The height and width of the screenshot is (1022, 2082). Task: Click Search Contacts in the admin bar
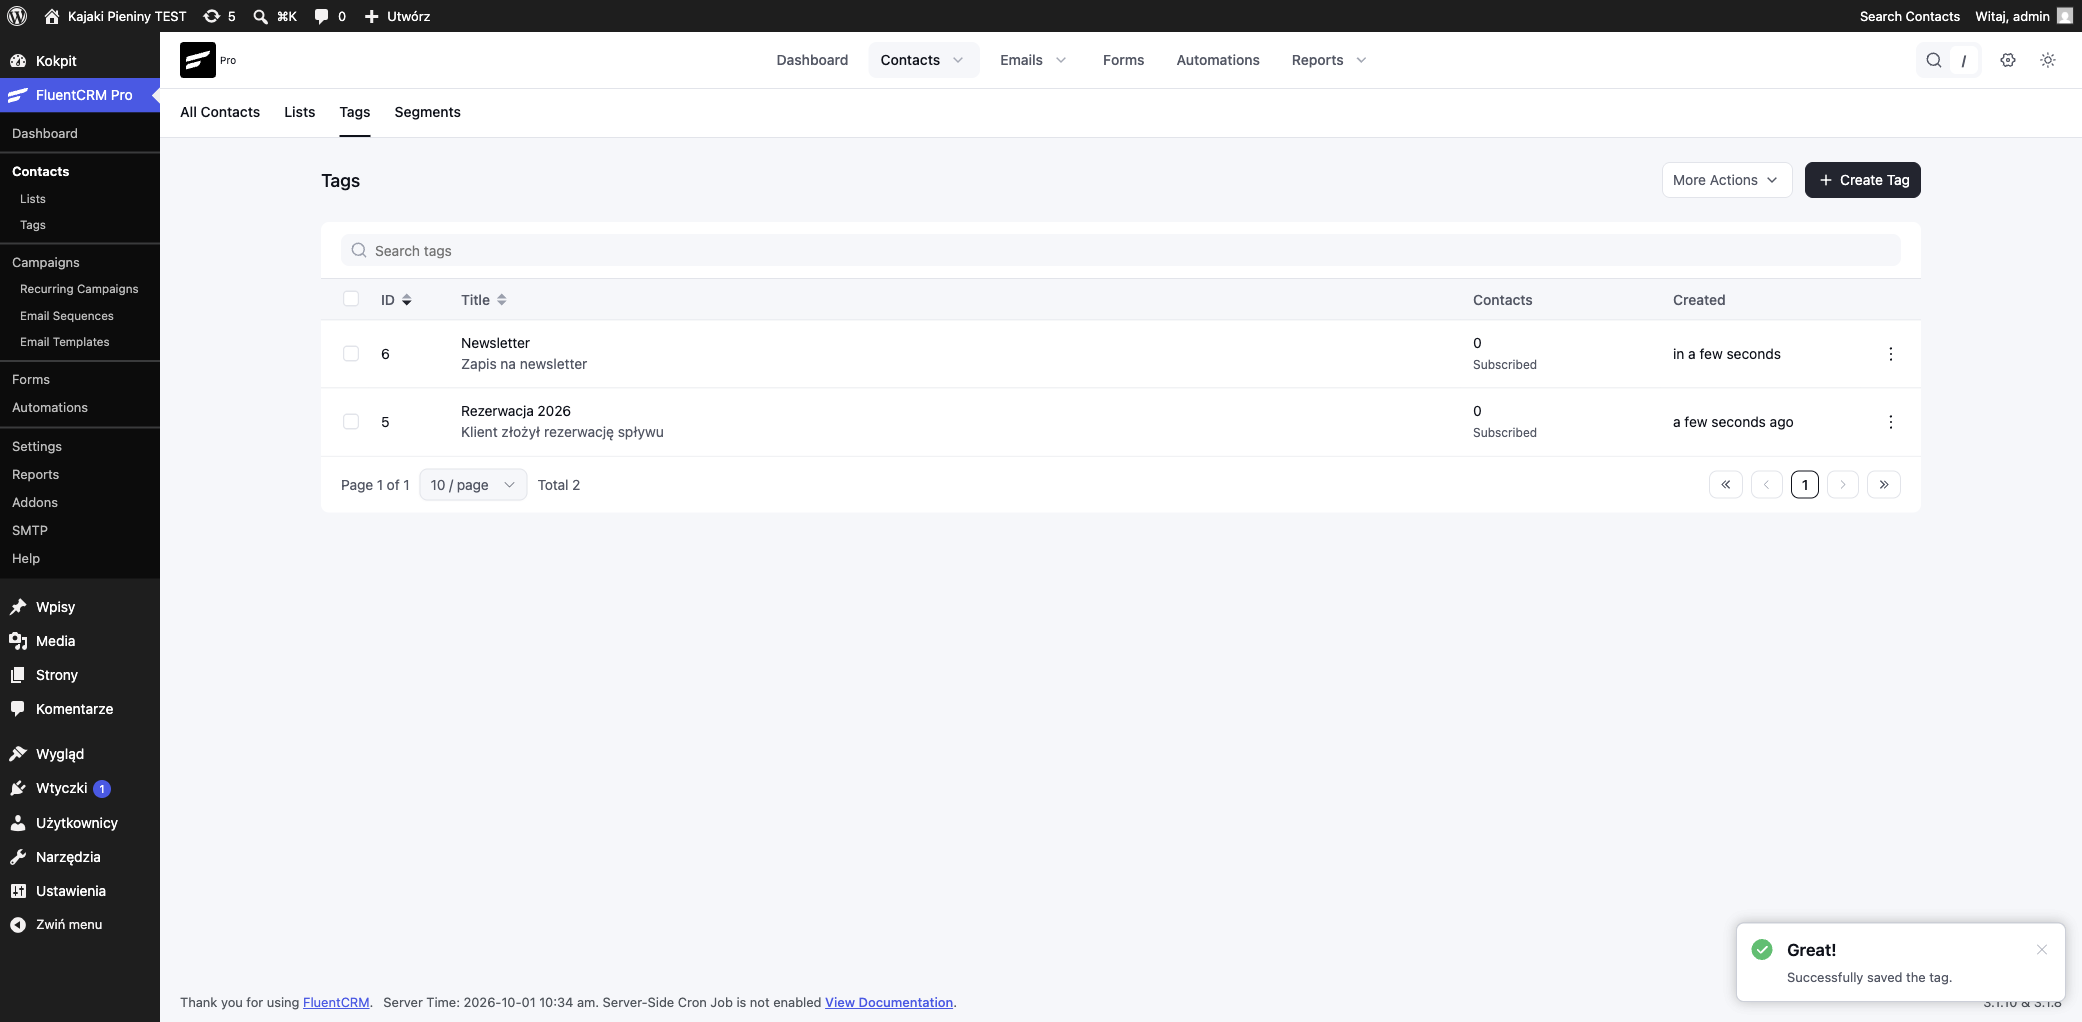point(1909,16)
